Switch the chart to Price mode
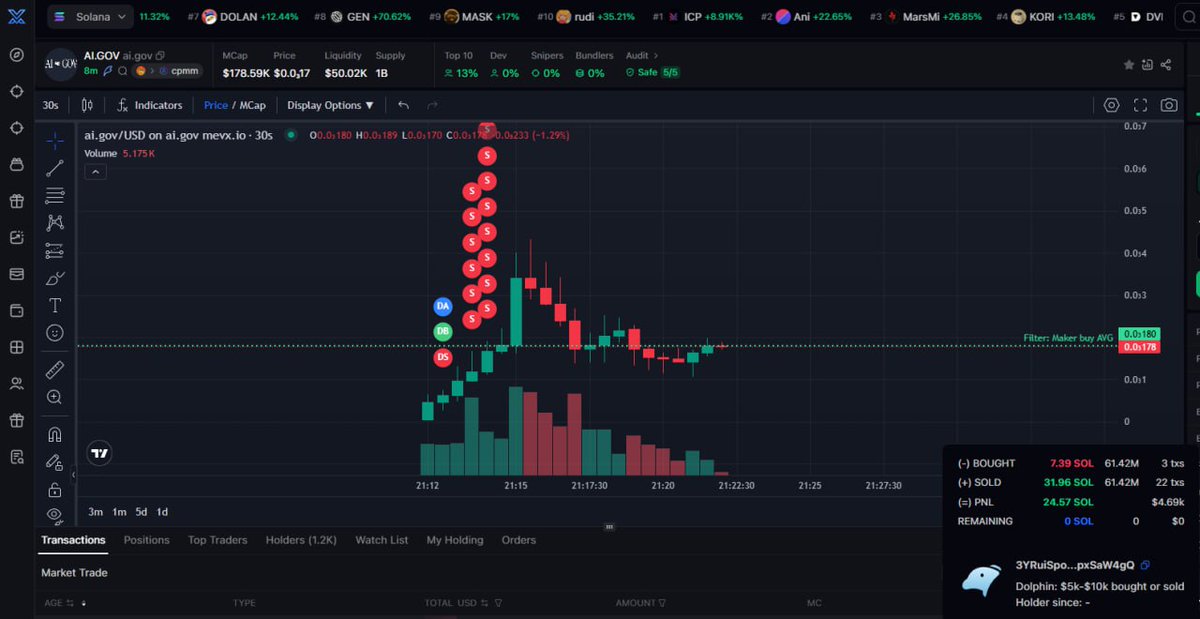Viewport: 1200px width, 619px height. (215, 105)
